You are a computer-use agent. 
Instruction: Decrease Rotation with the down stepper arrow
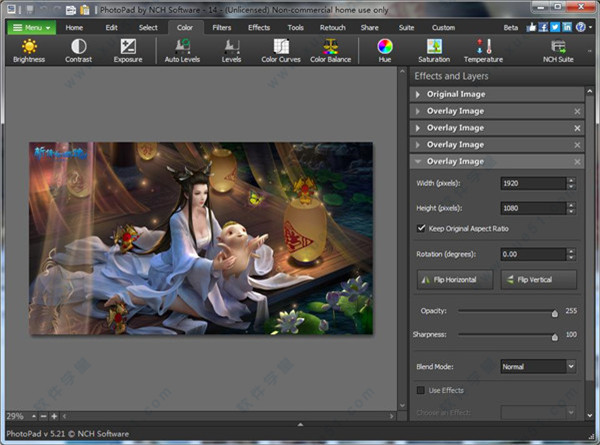point(571,258)
